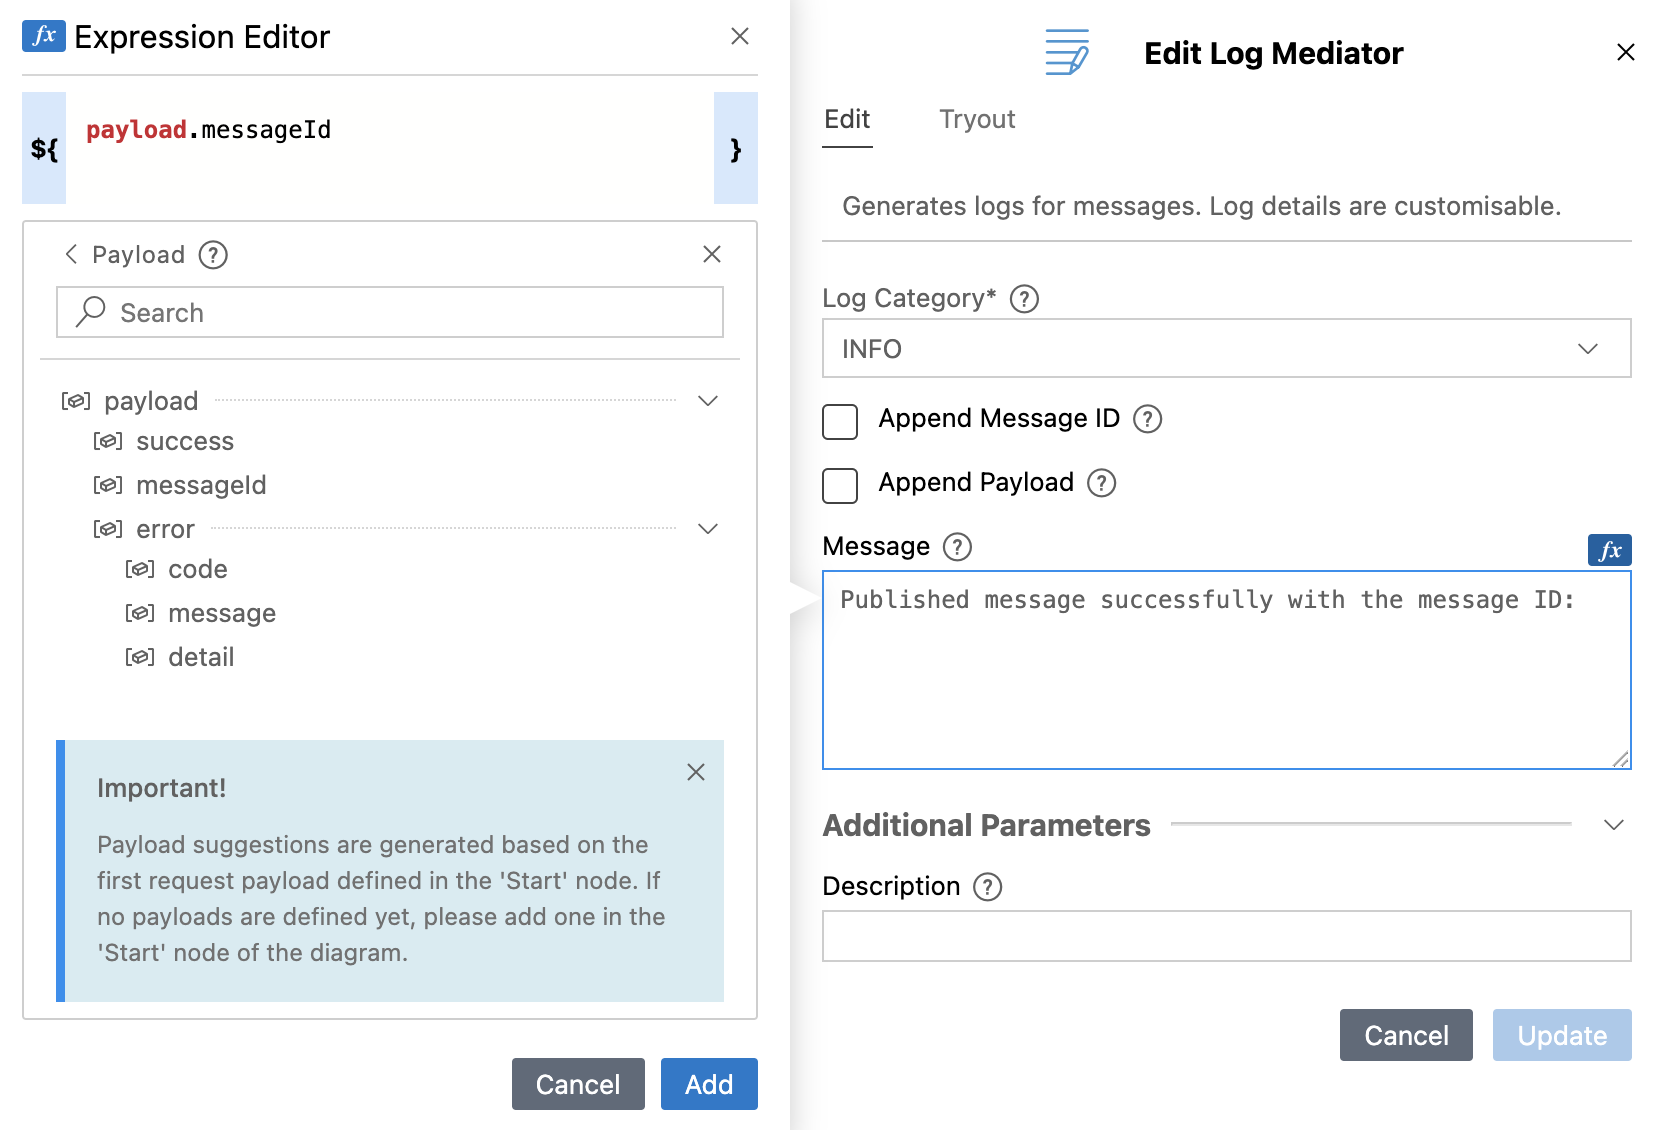
Task: Select the message field under error
Action: click(x=222, y=613)
